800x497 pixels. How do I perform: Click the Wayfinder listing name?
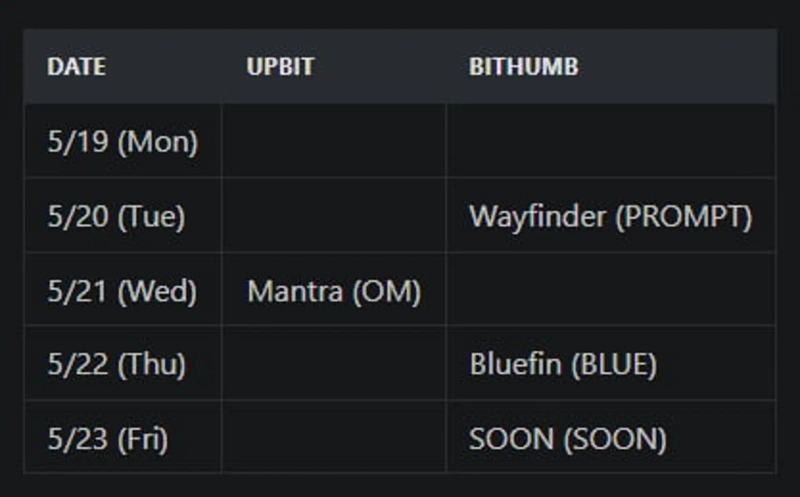click(537, 217)
